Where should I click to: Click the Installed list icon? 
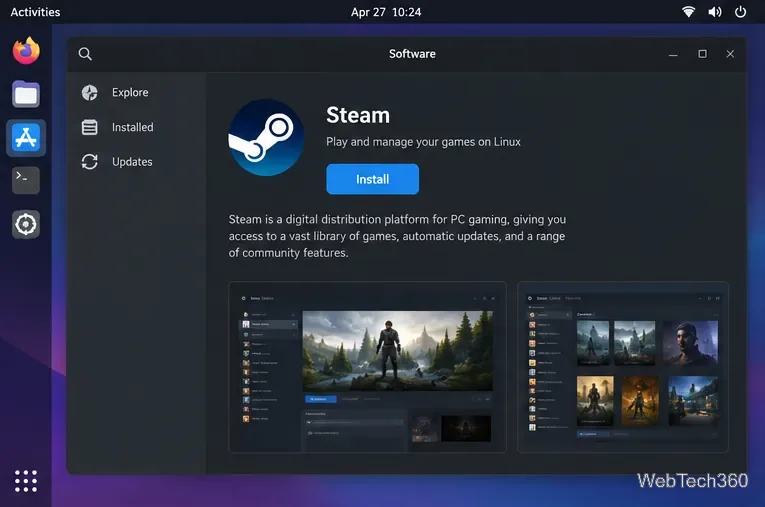(89, 127)
